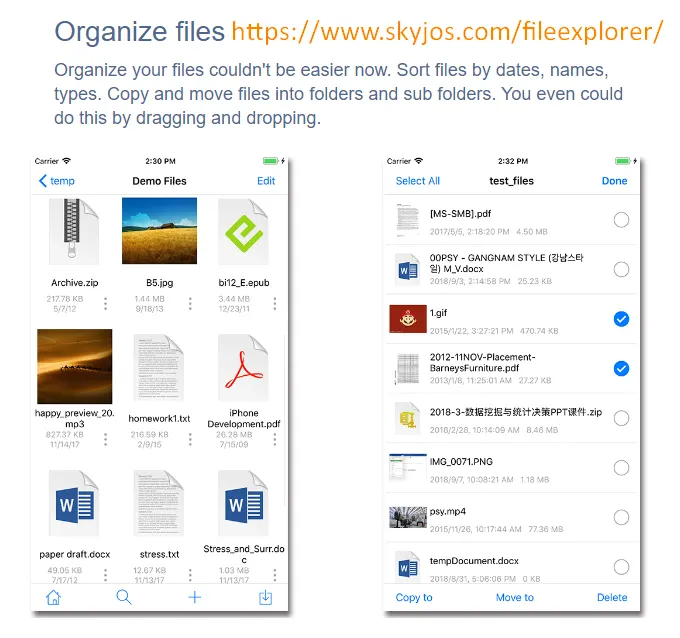This screenshot has height=638, width=680.
Task: Open more options for bi12_E.epub
Action: click(x=275, y=304)
